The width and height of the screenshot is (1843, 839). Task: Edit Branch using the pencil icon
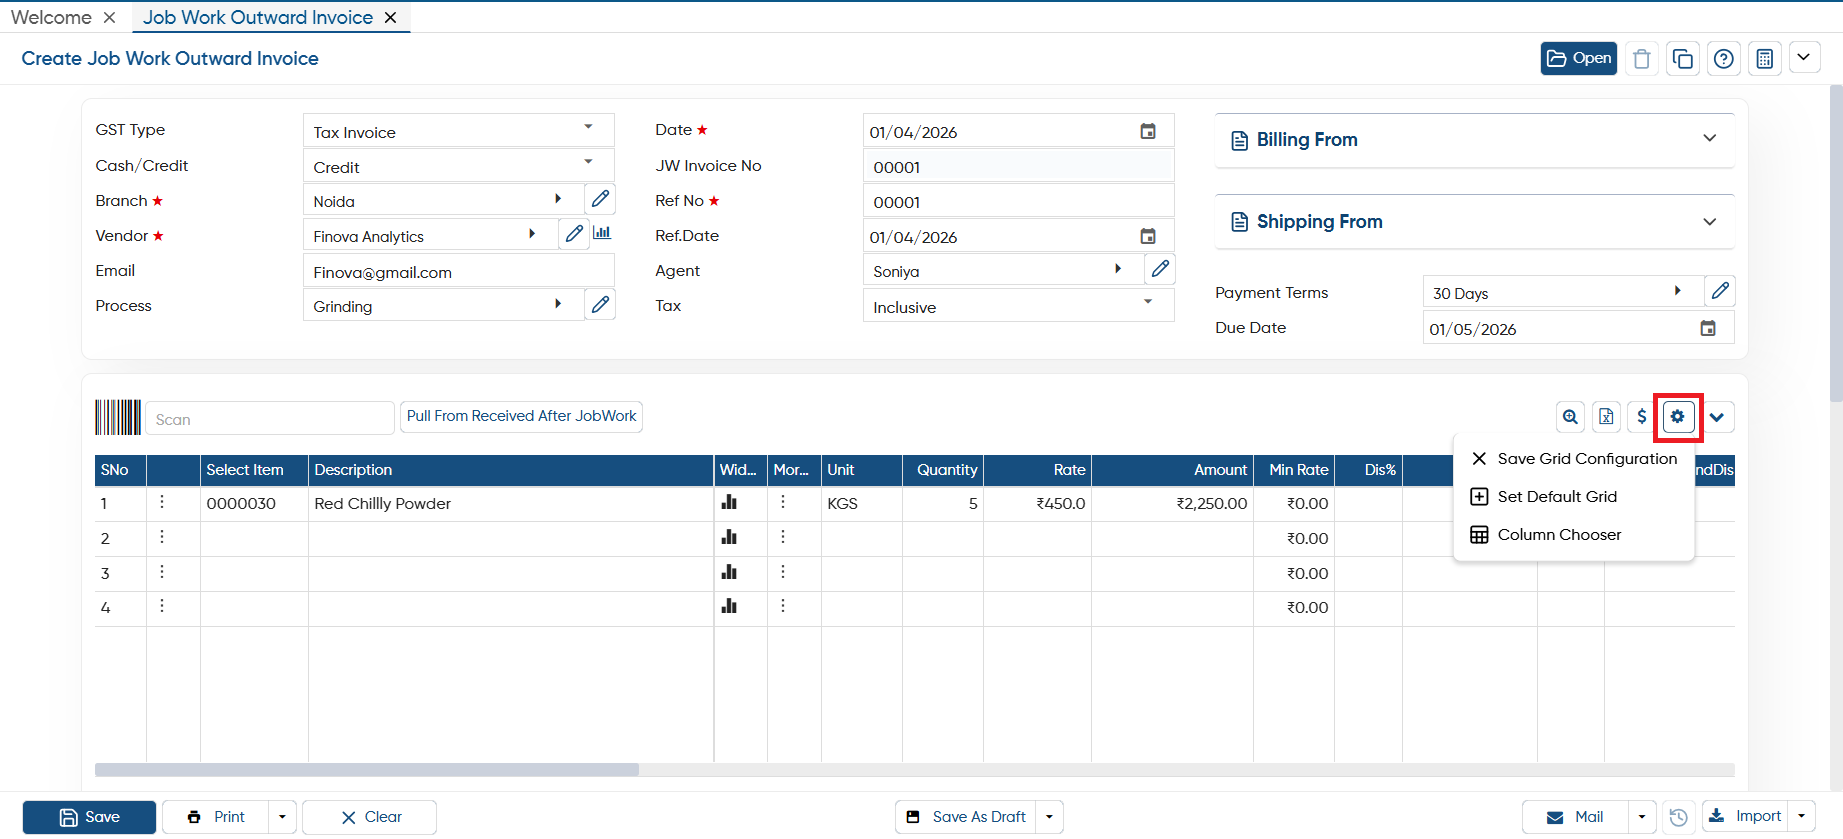tap(600, 199)
